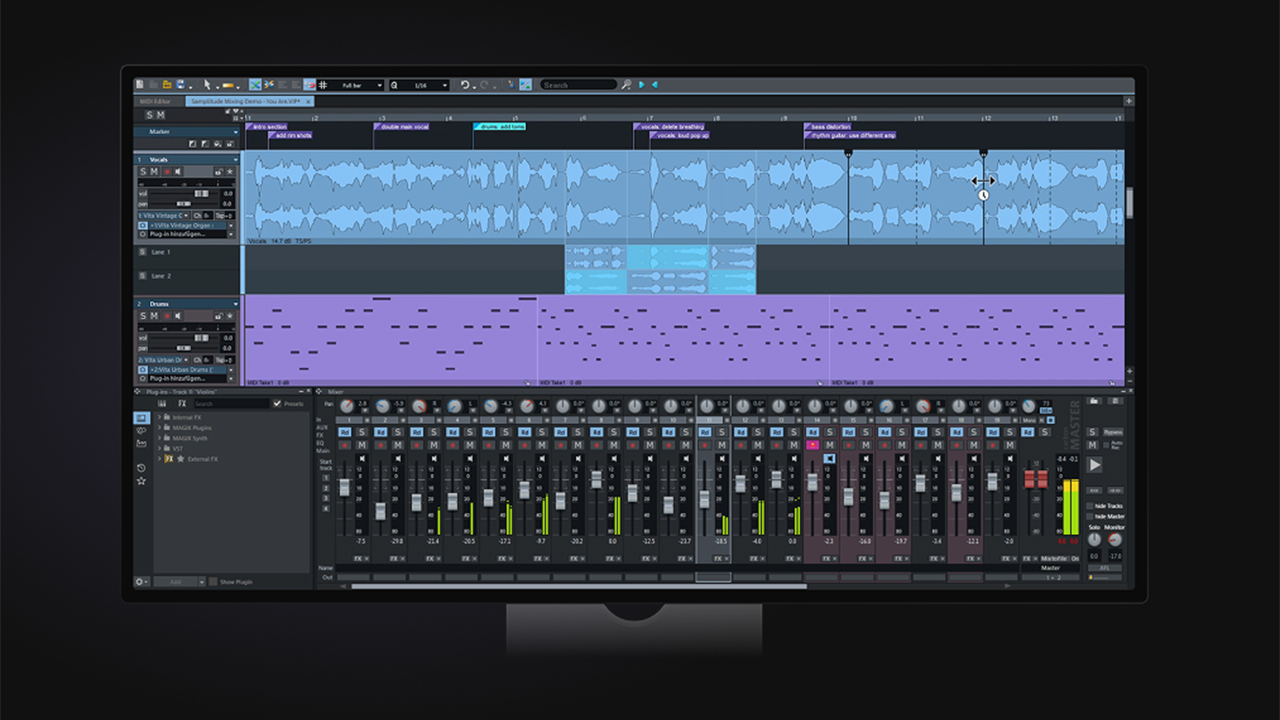The height and width of the screenshot is (720, 1280).
Task: Click the speaker icon on mixer channel 1
Action: [x=362, y=459]
